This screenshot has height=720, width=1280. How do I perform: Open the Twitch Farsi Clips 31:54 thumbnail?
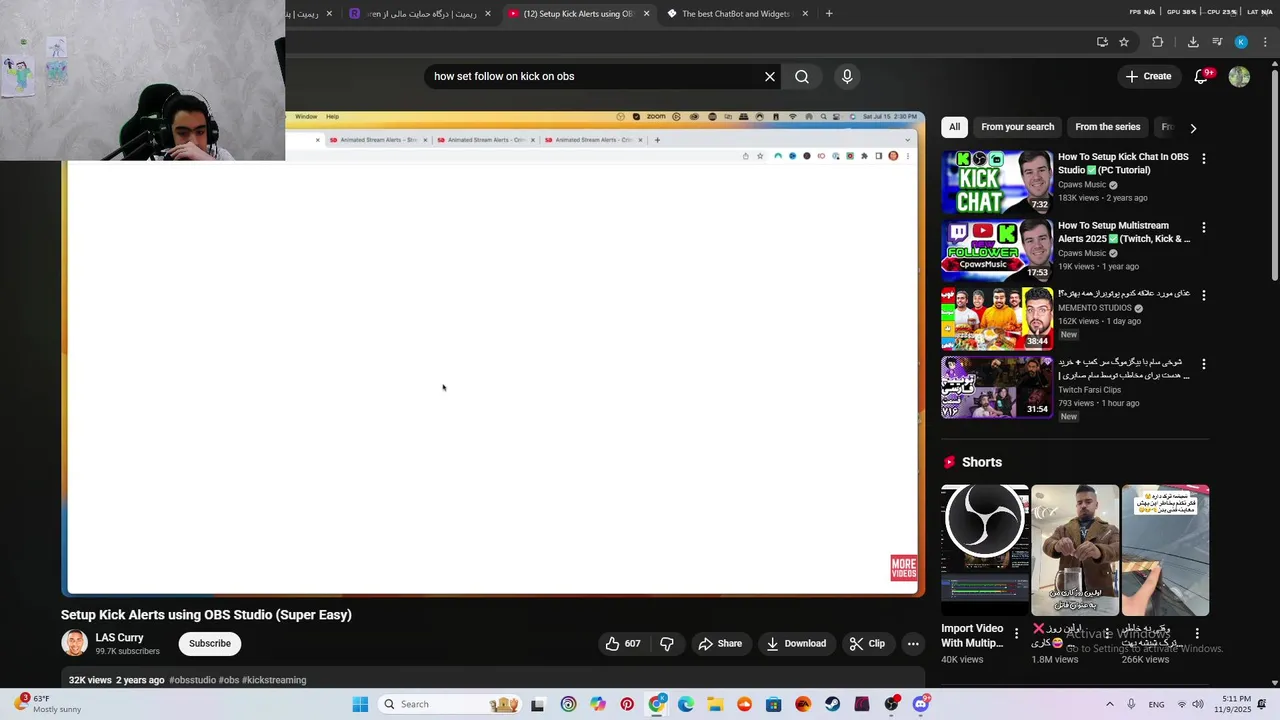tap(997, 387)
